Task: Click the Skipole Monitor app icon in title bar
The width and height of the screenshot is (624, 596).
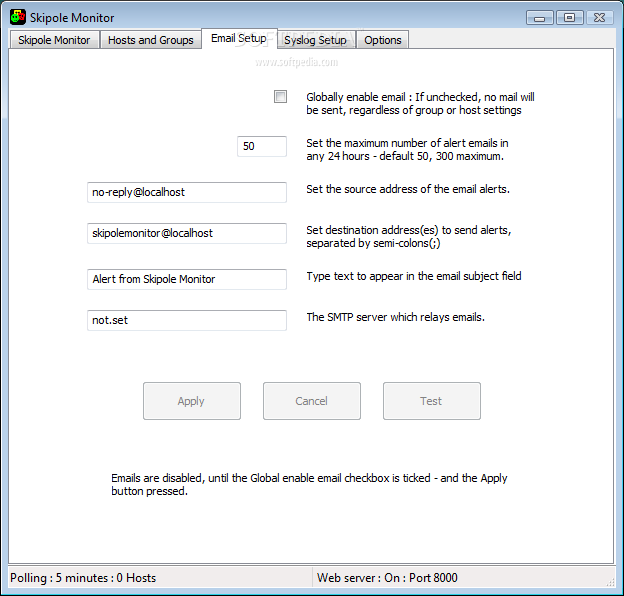Action: click(x=18, y=17)
